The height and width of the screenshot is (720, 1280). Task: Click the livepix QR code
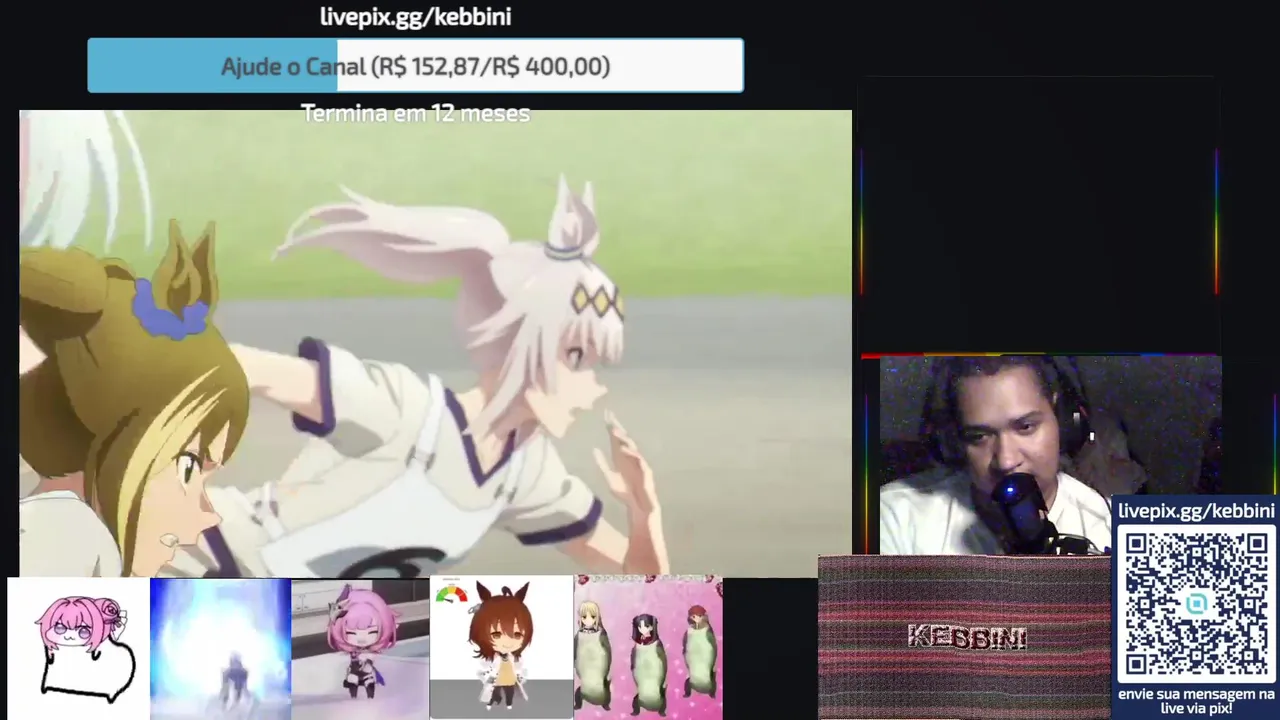(x=1196, y=604)
